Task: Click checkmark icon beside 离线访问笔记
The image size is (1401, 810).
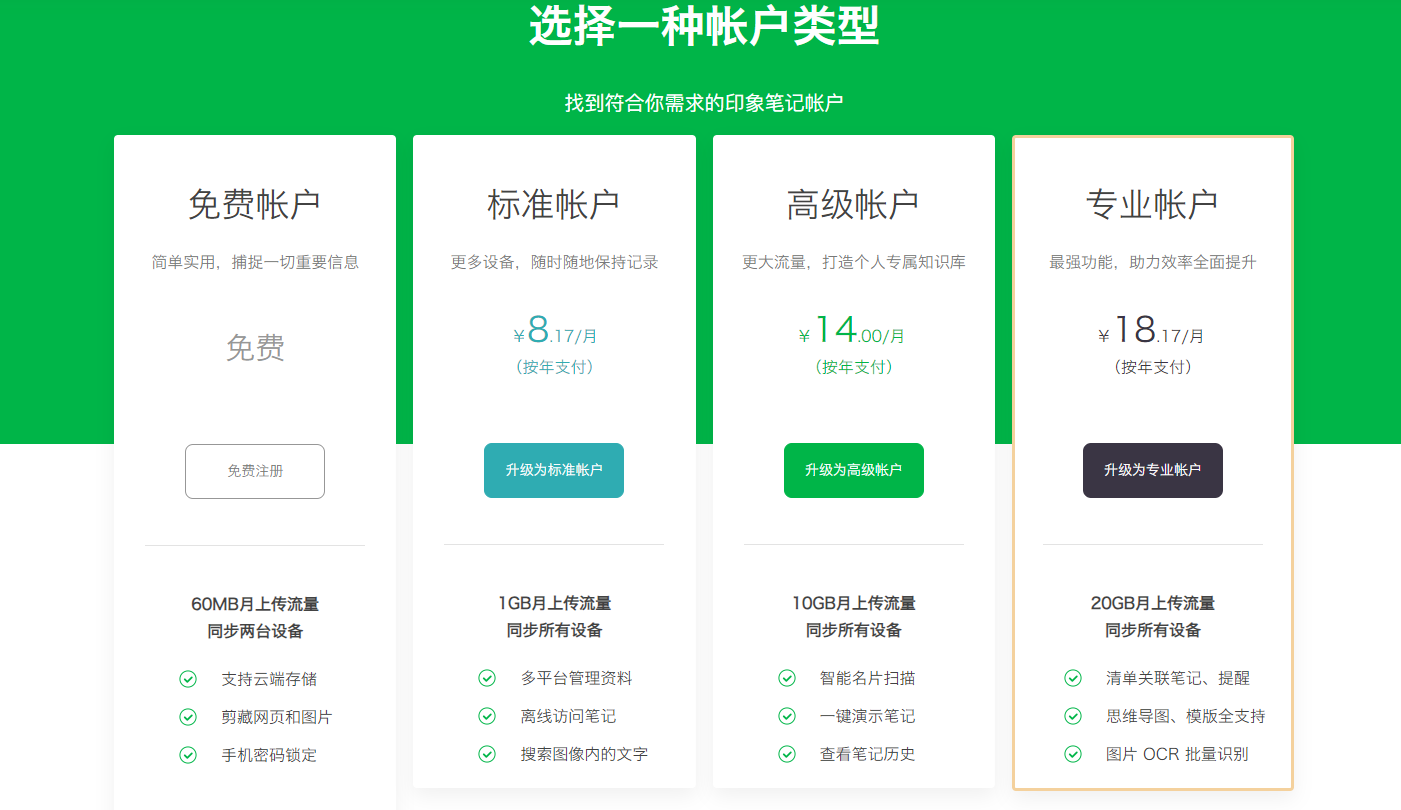Action: (x=487, y=716)
